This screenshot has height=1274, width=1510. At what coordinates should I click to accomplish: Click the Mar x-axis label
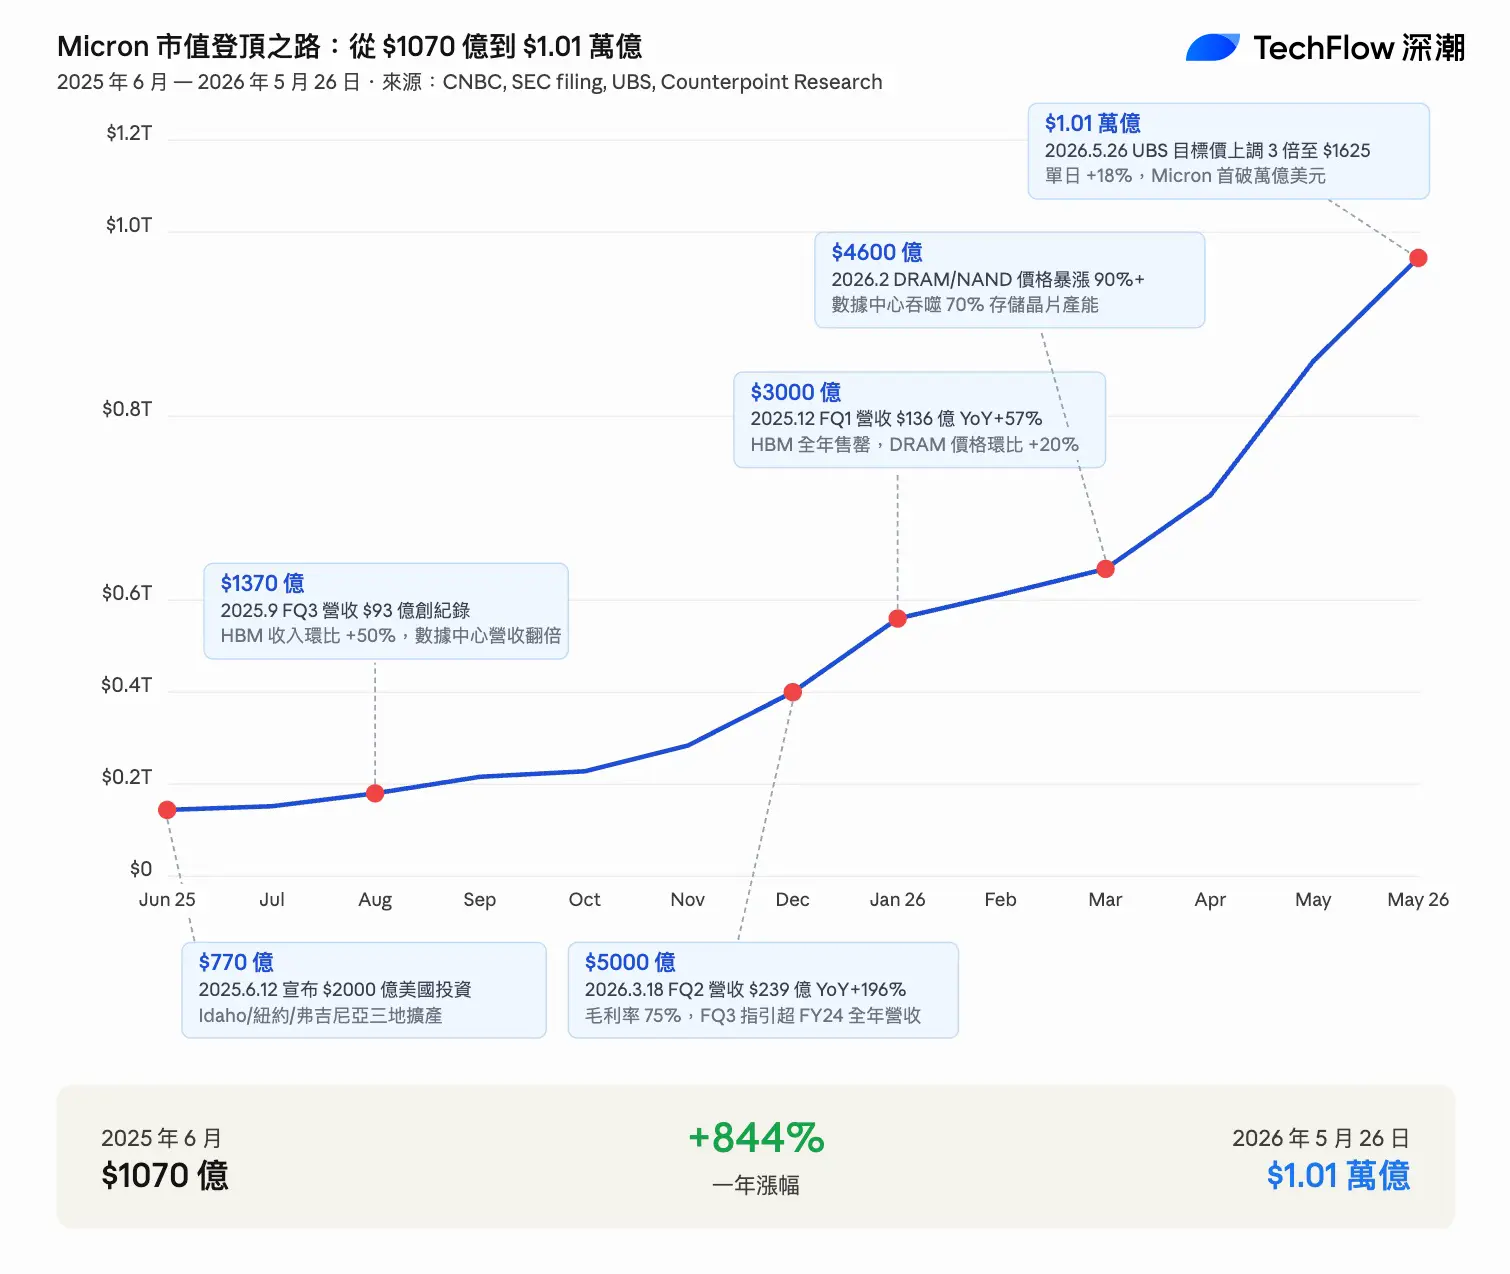[1105, 899]
